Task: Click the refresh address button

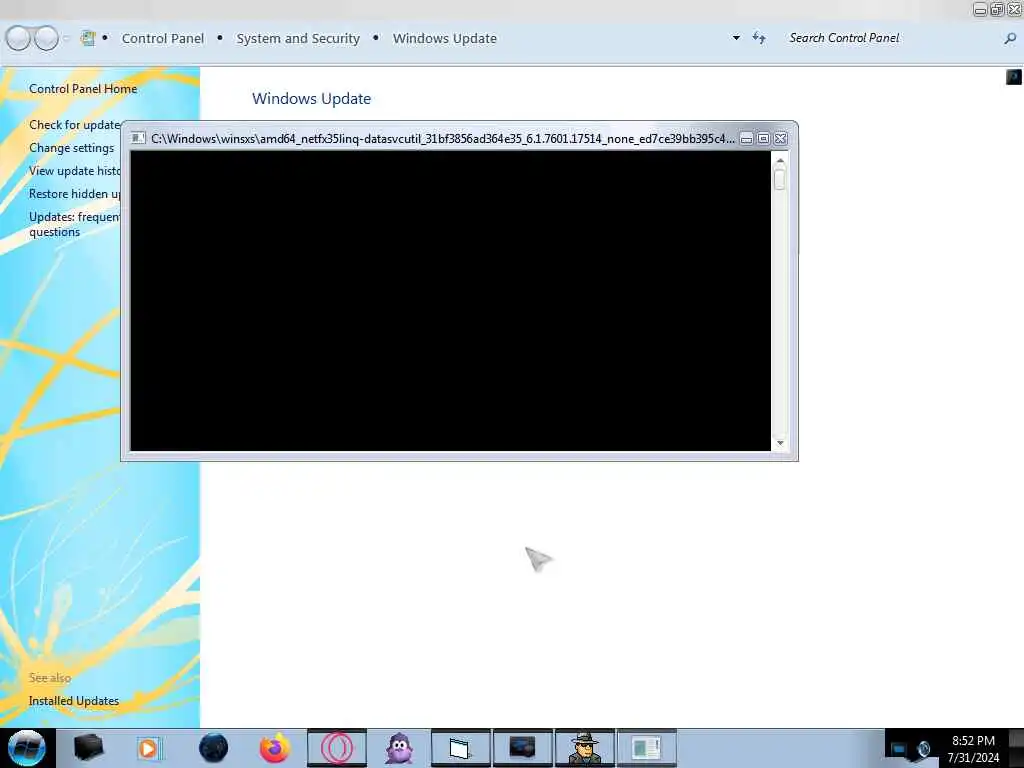Action: 759,38
